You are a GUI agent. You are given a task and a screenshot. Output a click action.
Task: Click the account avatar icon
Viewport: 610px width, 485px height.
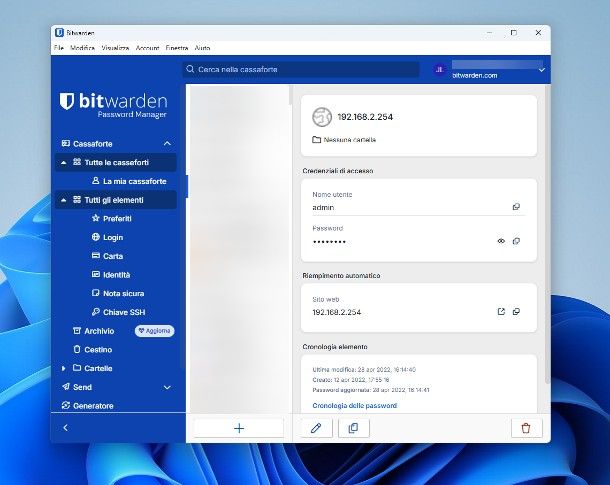[439, 70]
